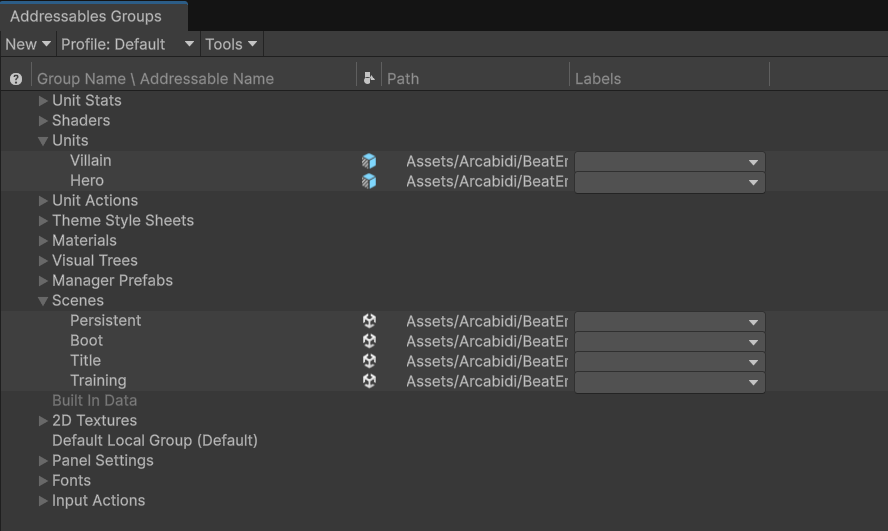This screenshot has width=888, height=531.
Task: Open the Tools menu
Action: click(x=231, y=44)
